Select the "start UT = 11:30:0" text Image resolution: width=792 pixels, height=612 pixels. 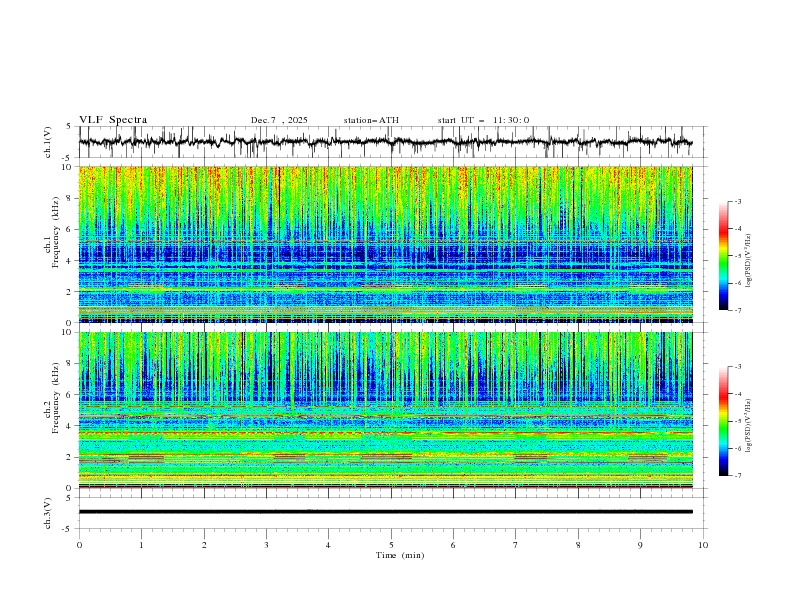tap(483, 120)
